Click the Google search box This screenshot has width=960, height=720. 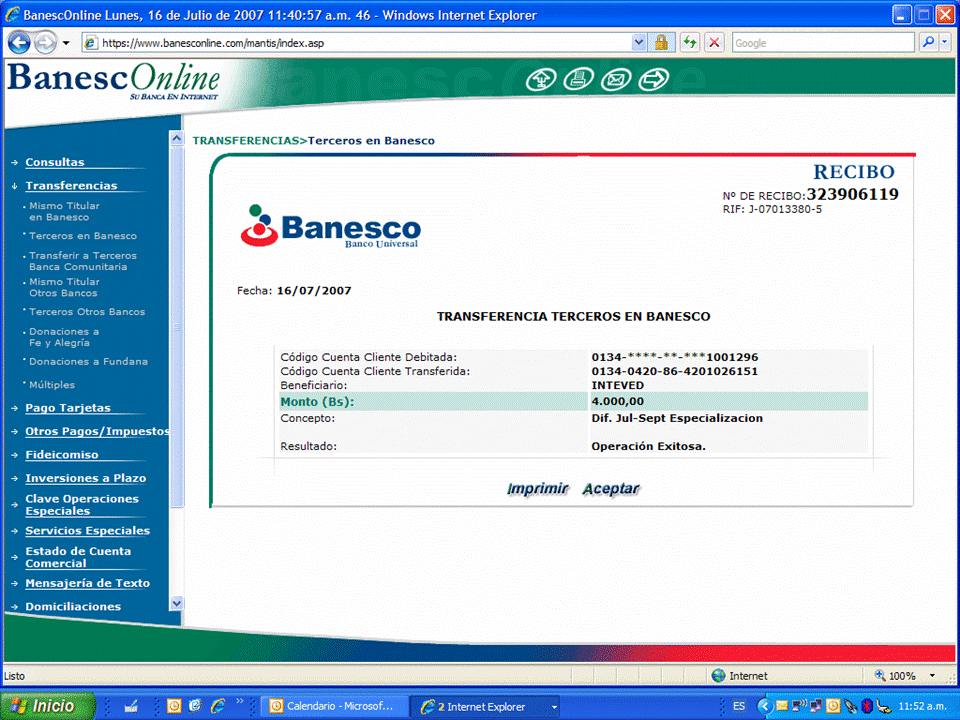coord(822,43)
